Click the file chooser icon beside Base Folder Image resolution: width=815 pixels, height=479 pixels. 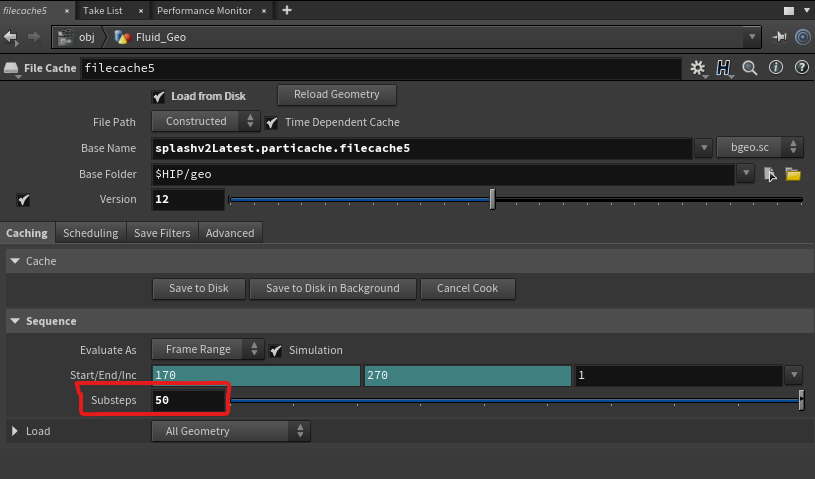pos(770,174)
